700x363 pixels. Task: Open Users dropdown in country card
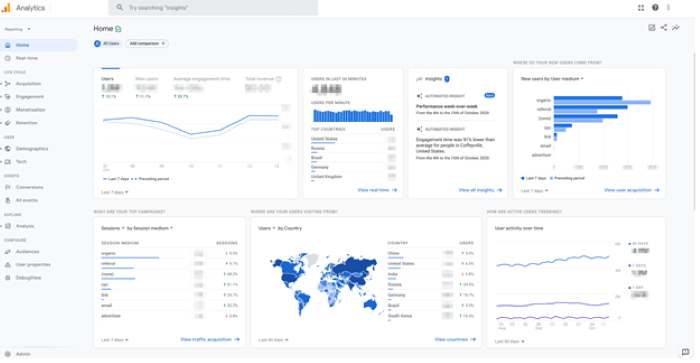267,228
